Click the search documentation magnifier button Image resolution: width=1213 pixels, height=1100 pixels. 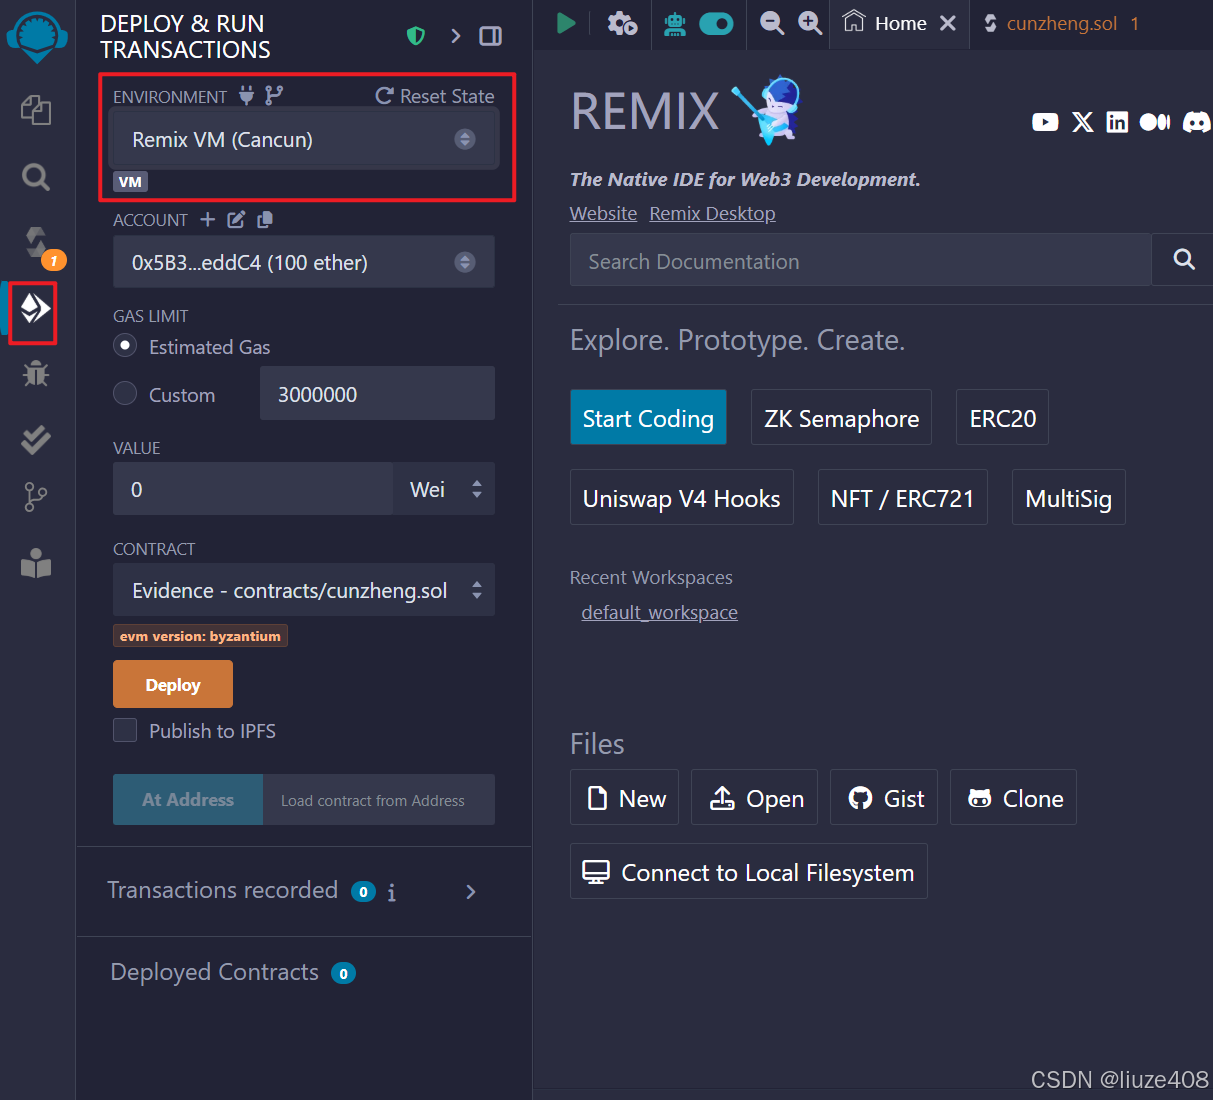(x=1183, y=260)
